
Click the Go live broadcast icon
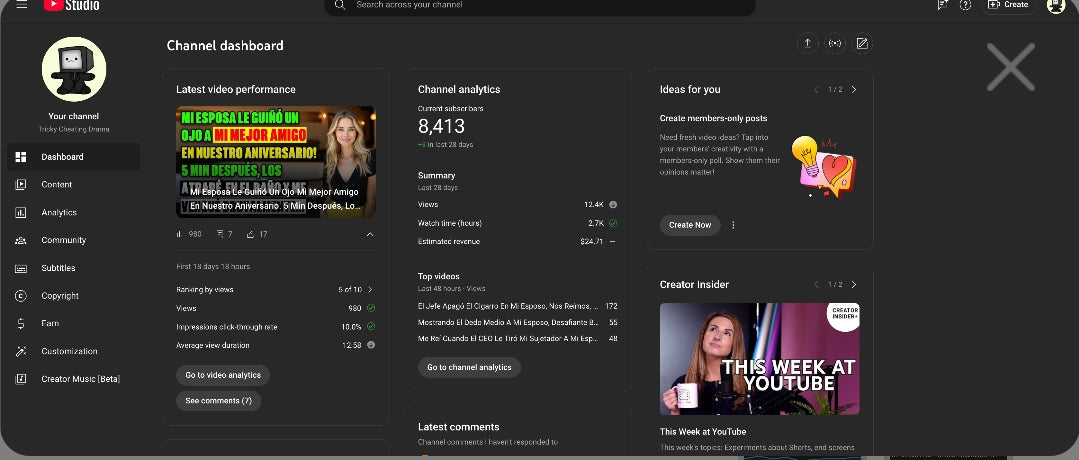[835, 44]
